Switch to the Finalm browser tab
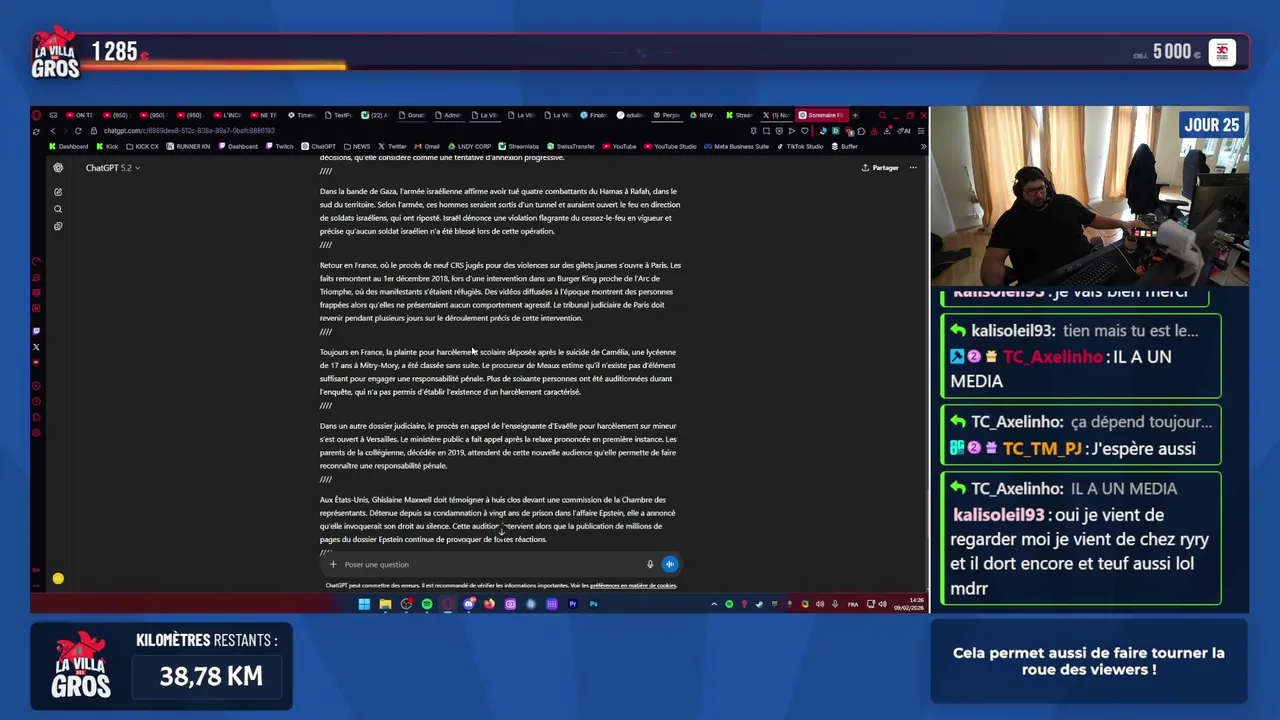 point(594,115)
